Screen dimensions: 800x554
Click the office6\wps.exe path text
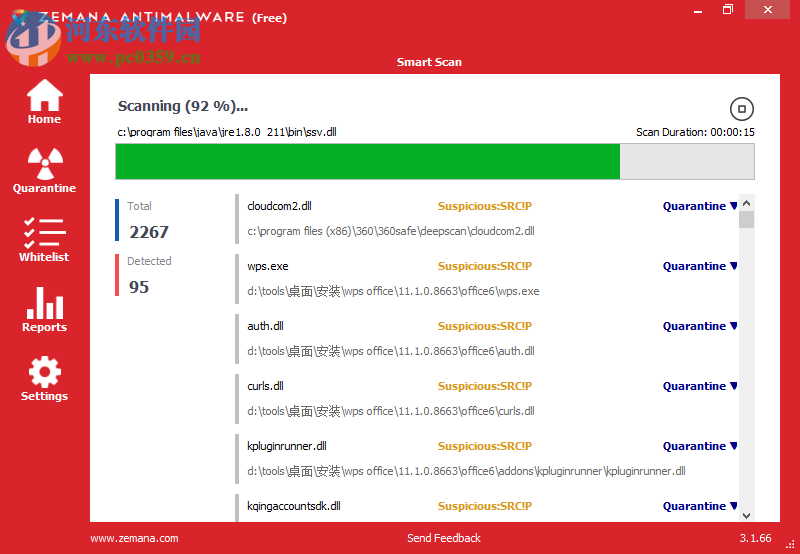[393, 291]
